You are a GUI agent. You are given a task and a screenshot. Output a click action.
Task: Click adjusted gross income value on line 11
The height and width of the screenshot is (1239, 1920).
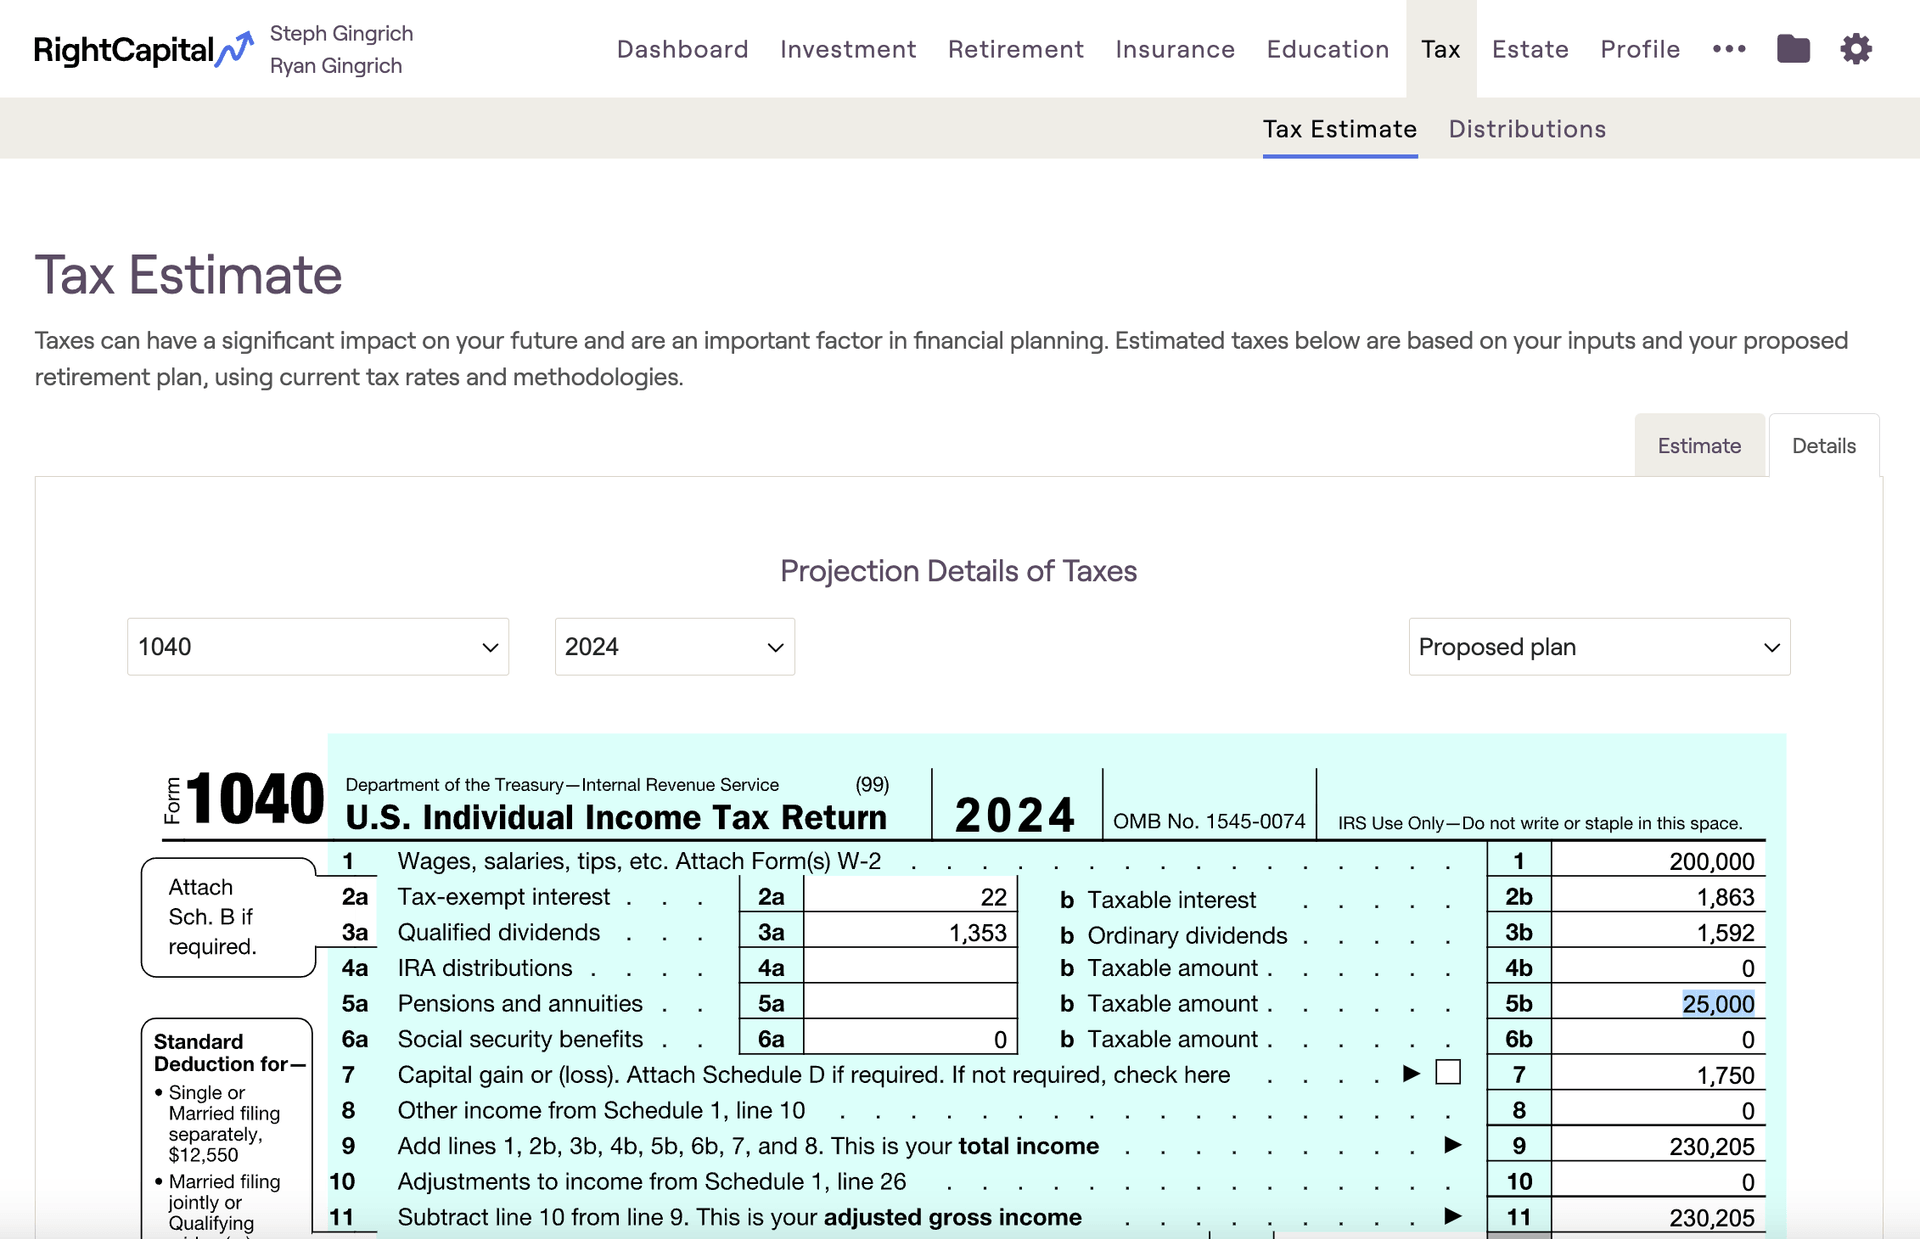[x=1711, y=1218]
